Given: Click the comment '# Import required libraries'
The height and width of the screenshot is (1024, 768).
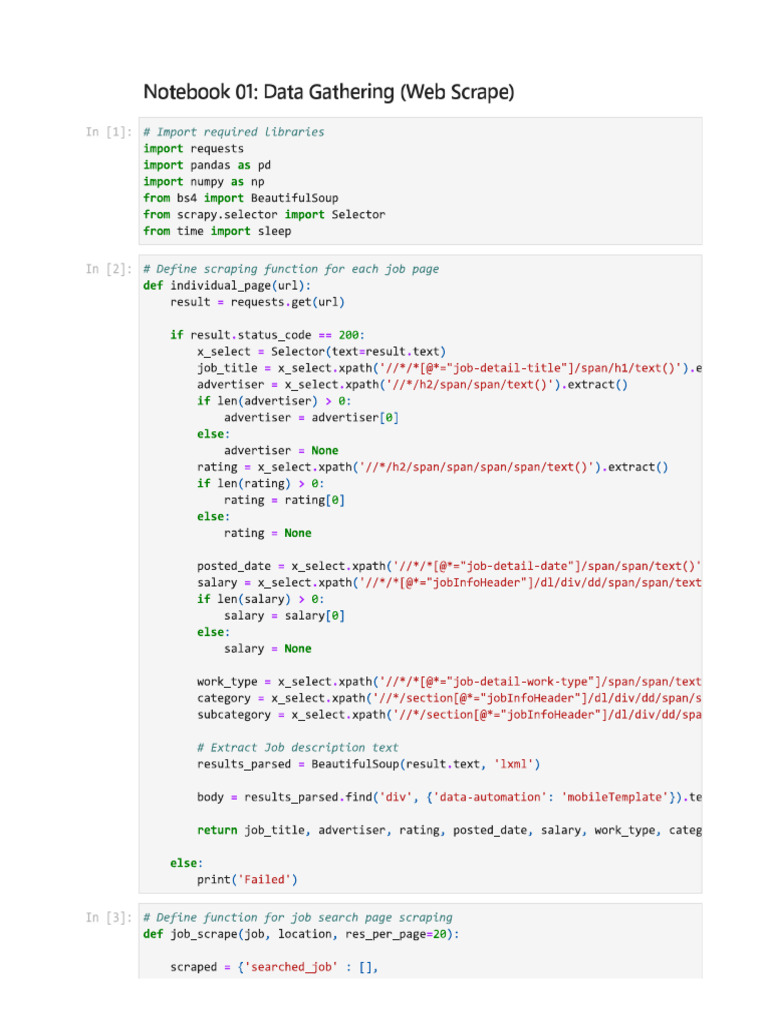Looking at the screenshot, I should pyautogui.click(x=234, y=132).
